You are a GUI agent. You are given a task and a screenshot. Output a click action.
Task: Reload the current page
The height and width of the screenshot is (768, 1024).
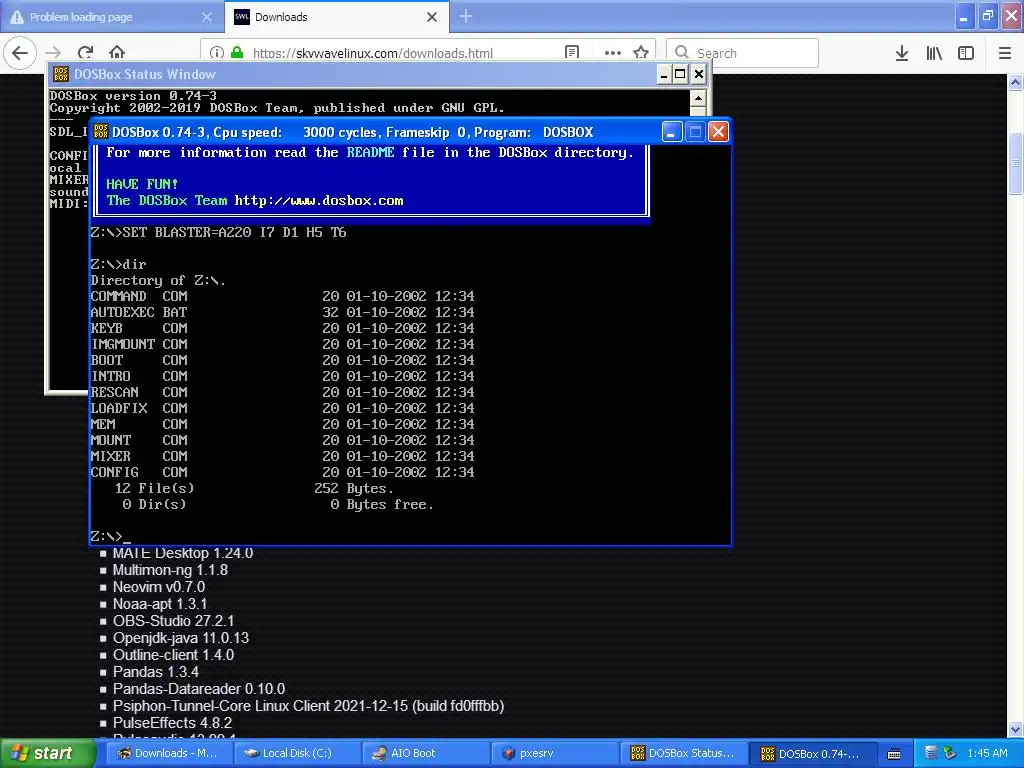click(x=86, y=53)
